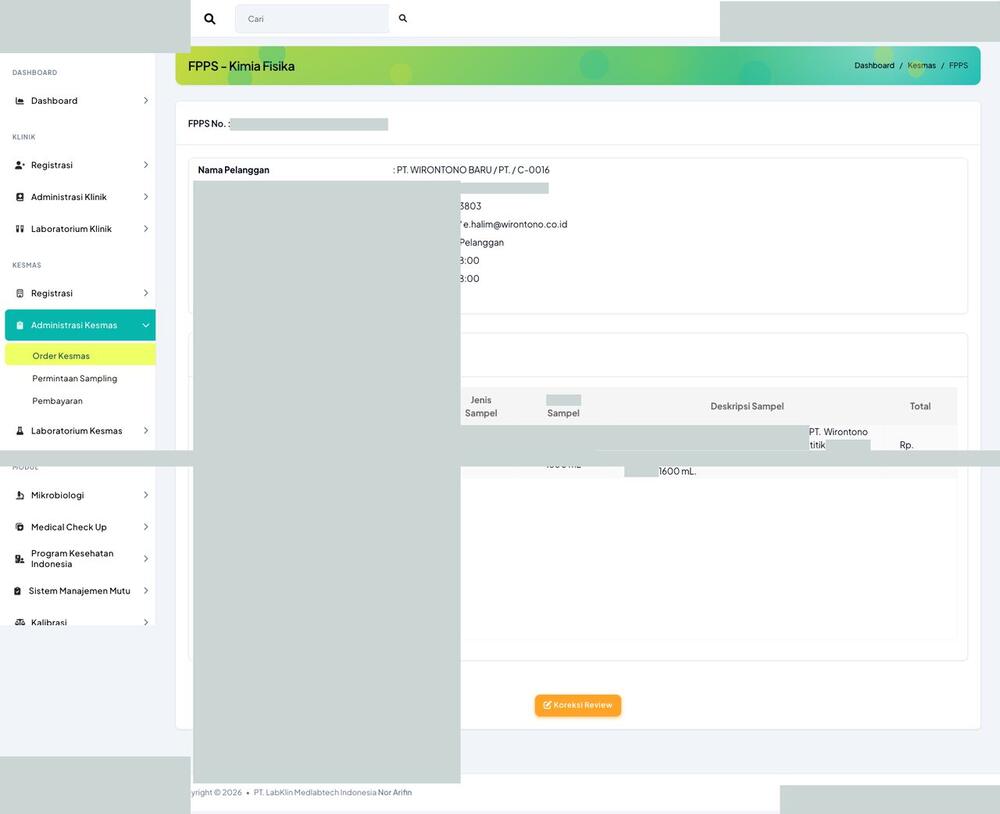Screen dimensions: 1000x814
Task: Click the Mikrobiologi microscope icon
Action: click(x=20, y=496)
